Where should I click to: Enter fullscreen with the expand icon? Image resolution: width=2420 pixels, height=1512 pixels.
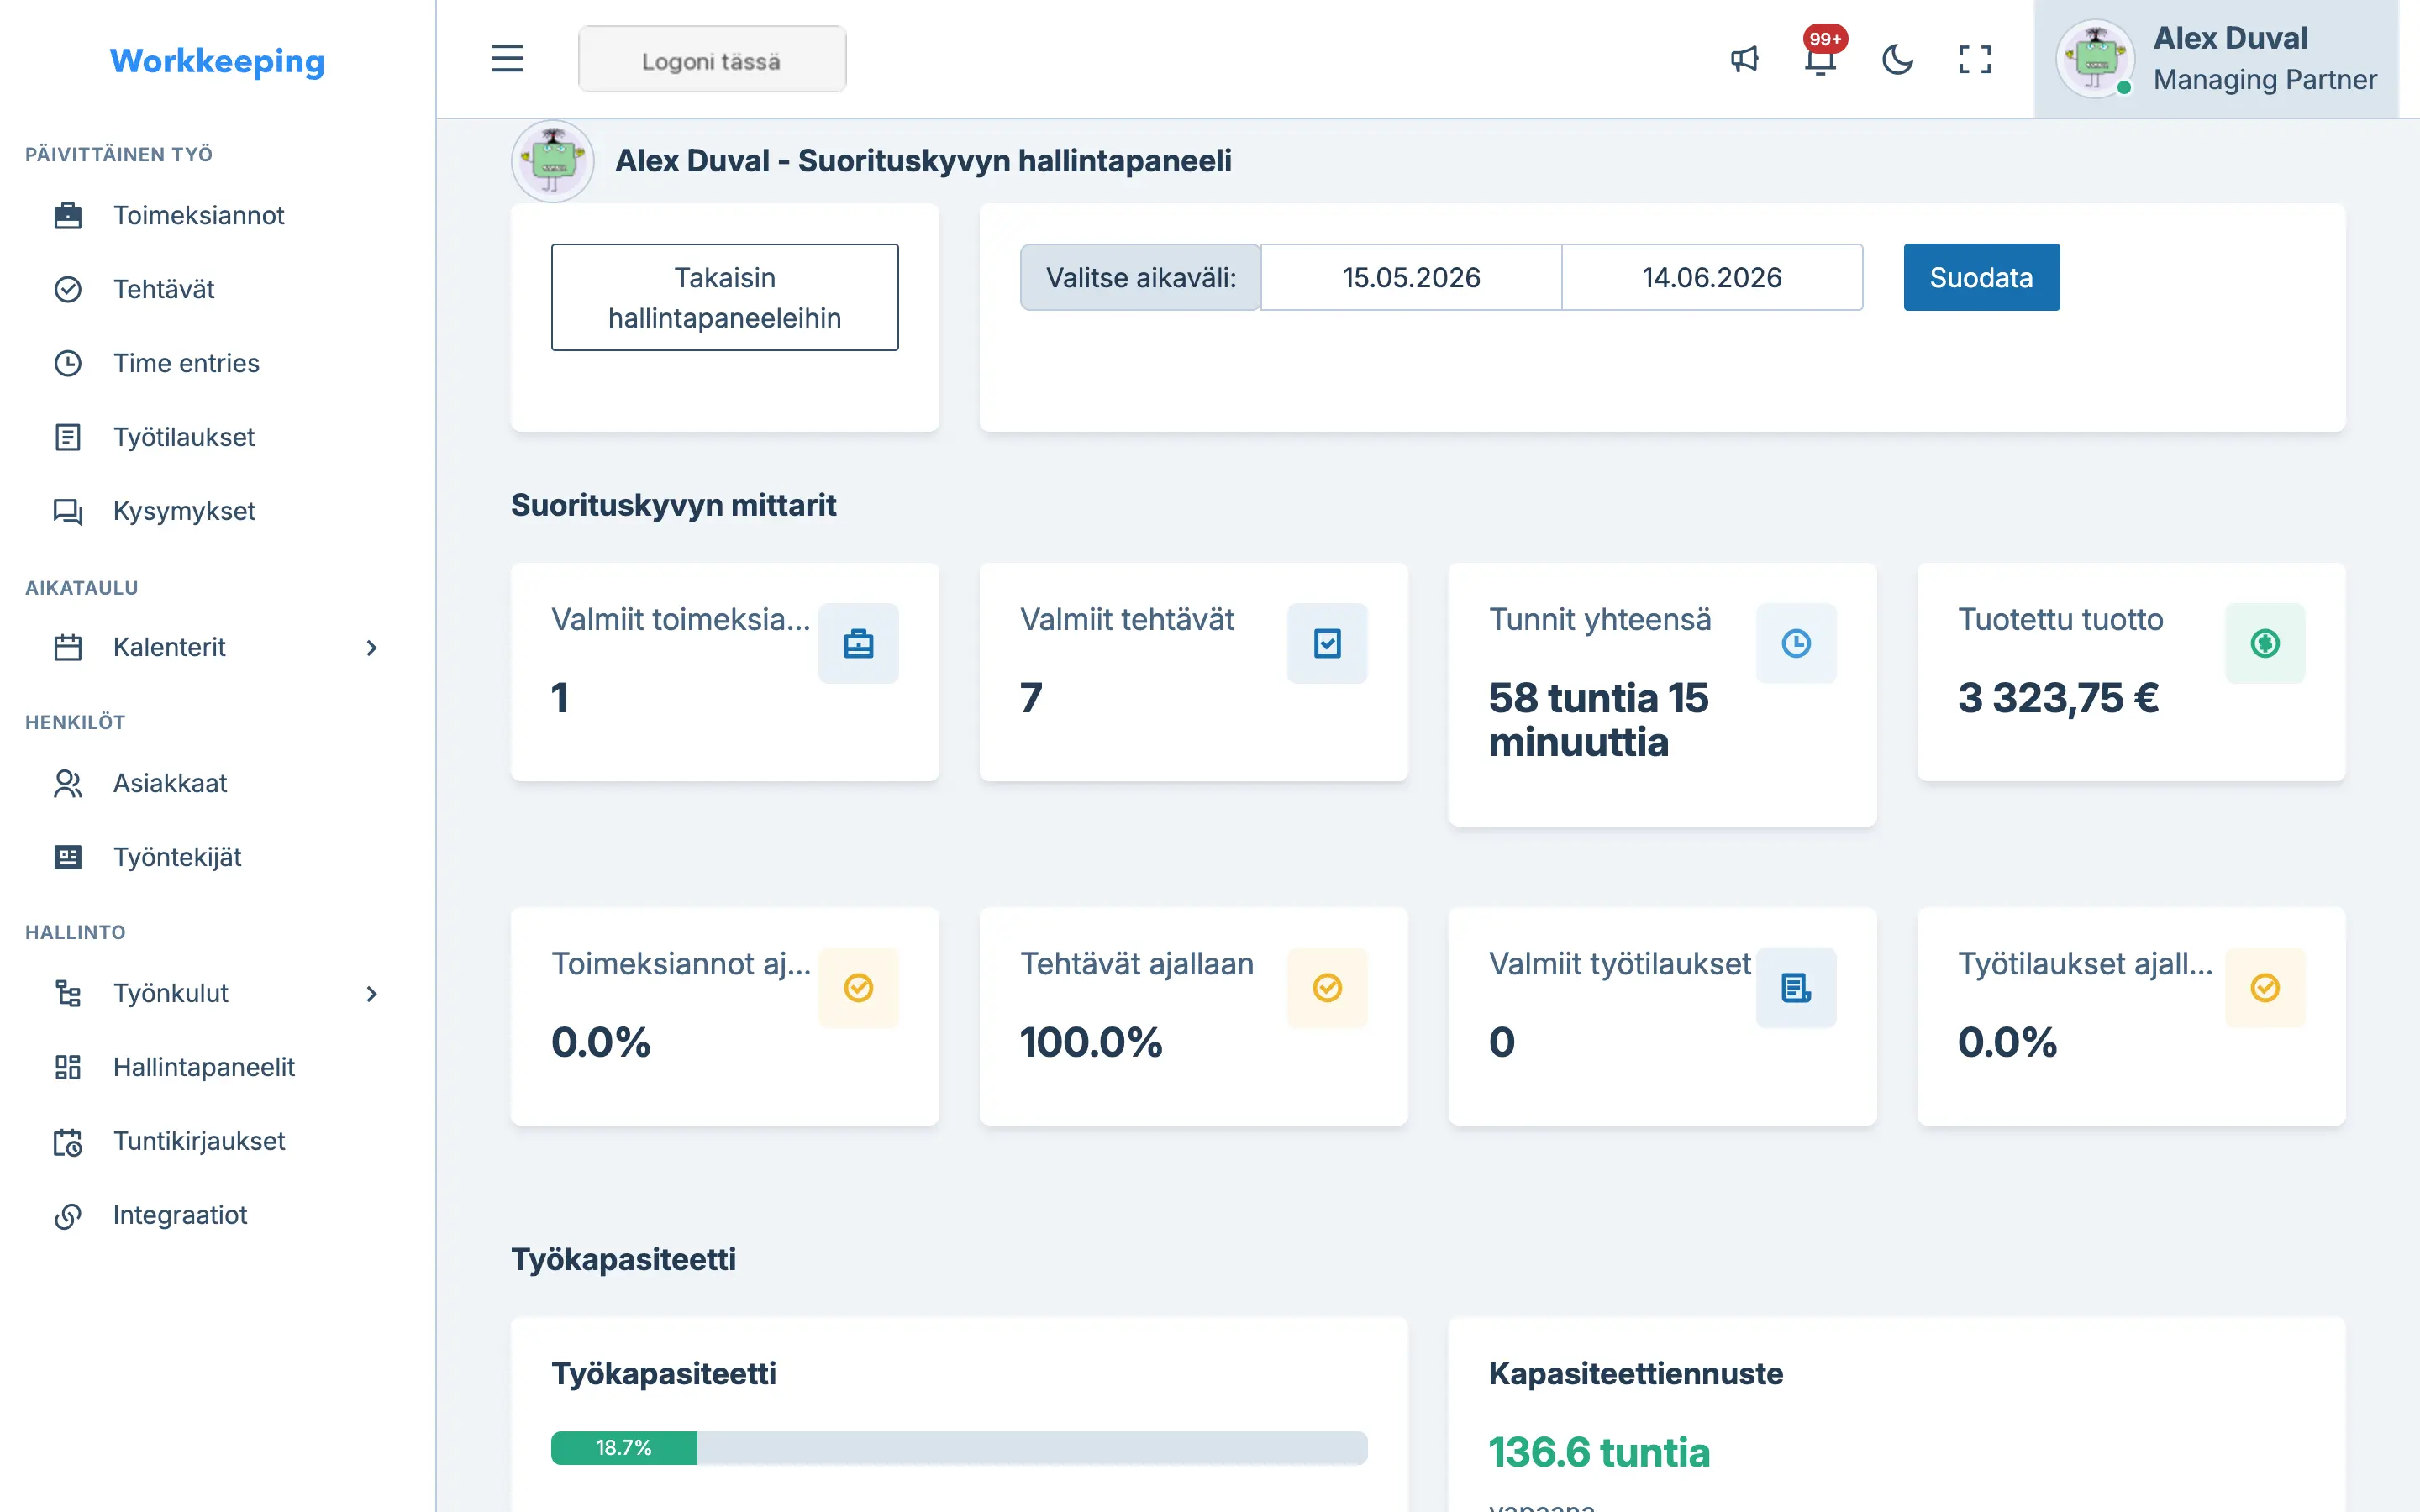1974,58
